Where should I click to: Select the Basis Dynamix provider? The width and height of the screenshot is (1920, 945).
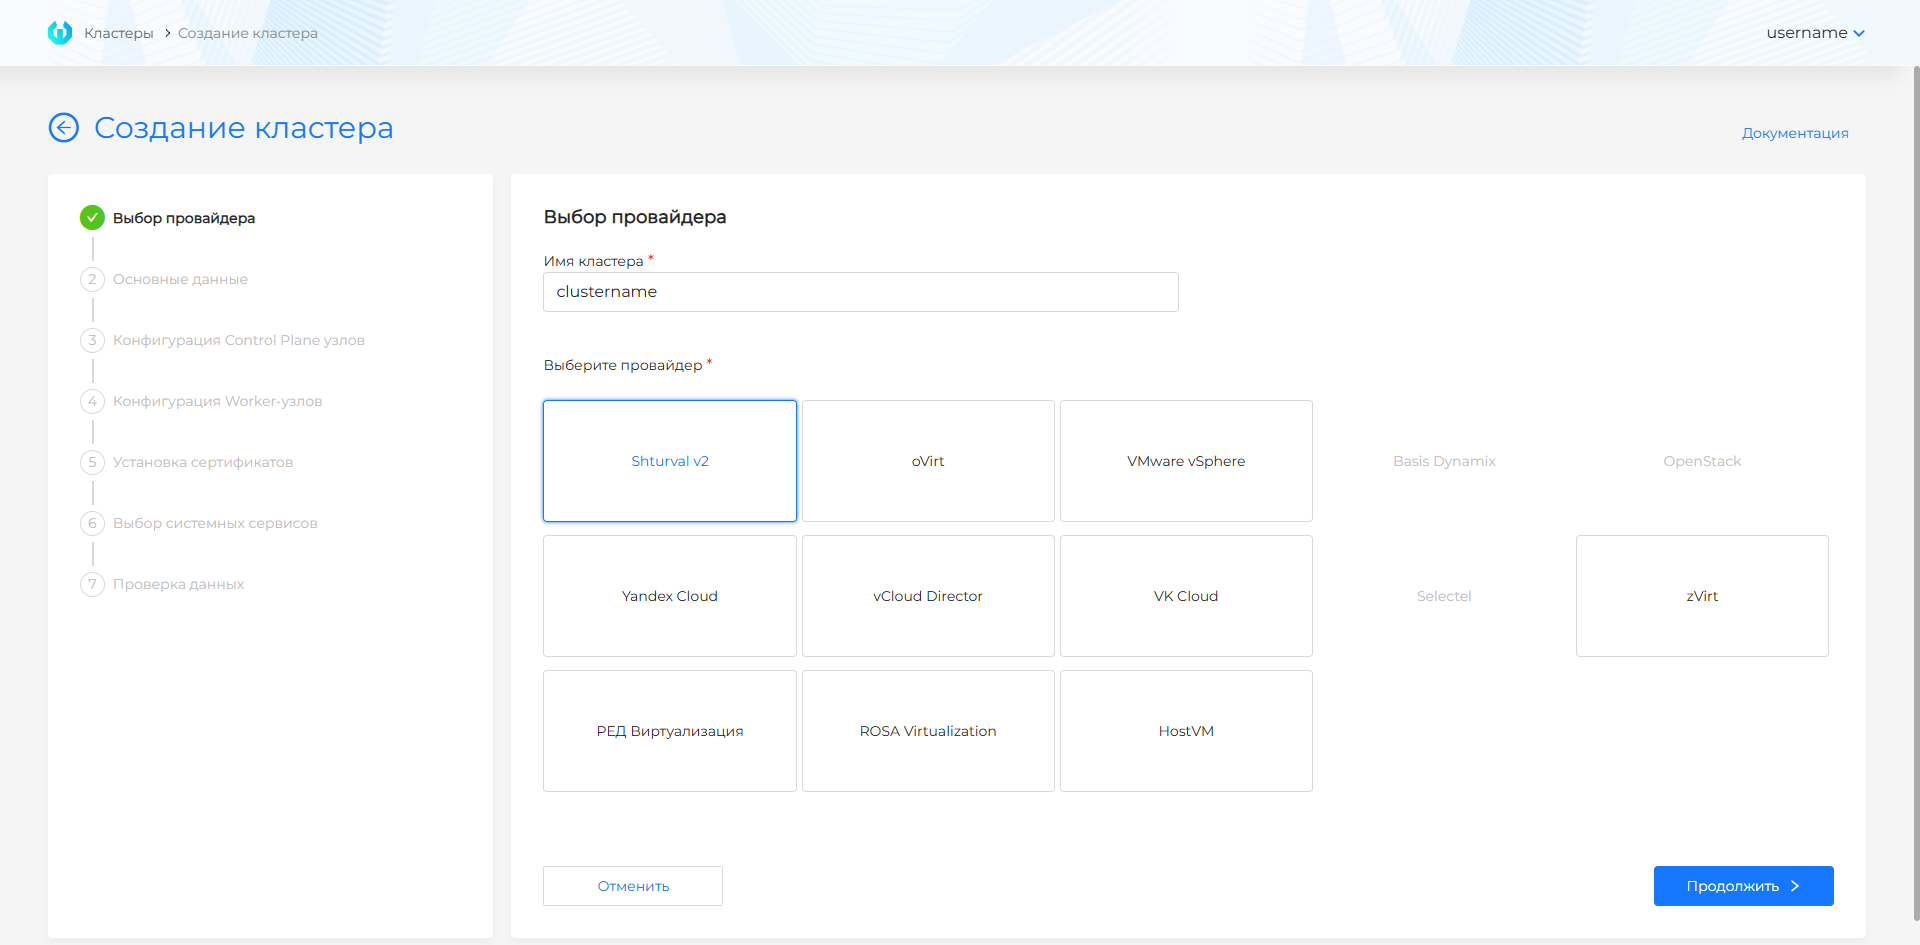1444,461
